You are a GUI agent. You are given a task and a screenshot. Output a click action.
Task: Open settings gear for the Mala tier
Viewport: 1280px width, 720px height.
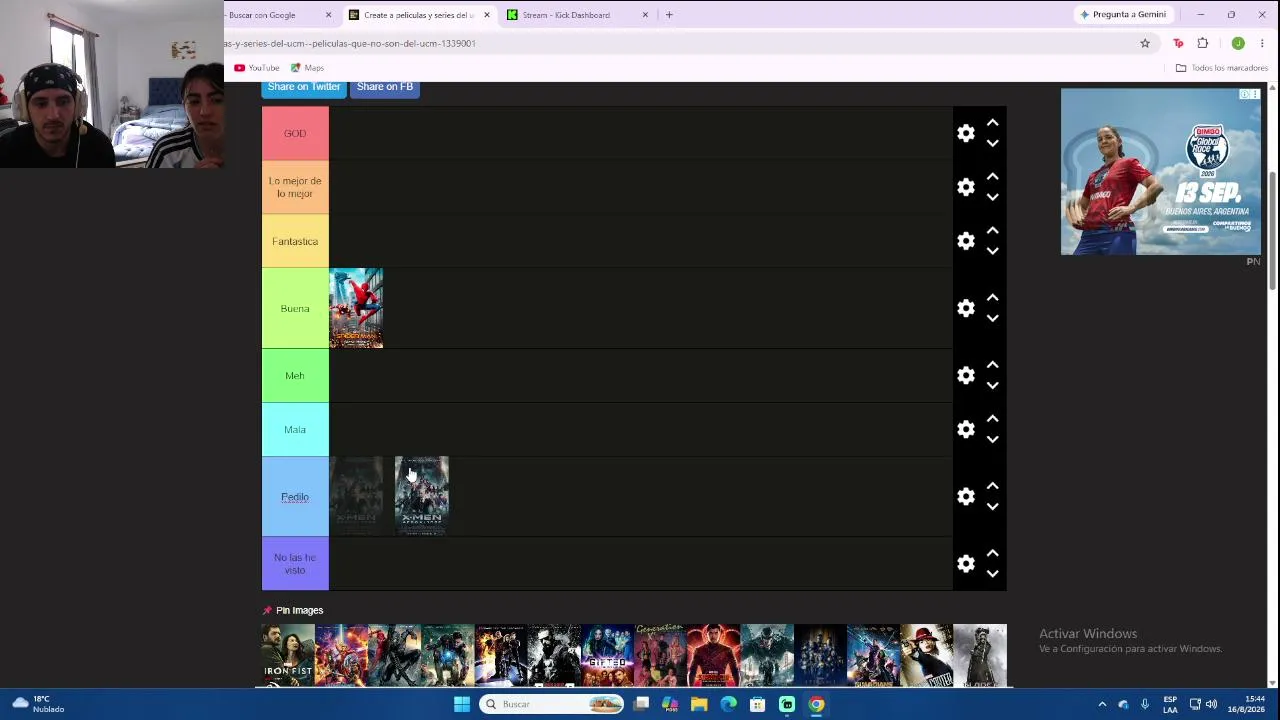[x=966, y=429]
